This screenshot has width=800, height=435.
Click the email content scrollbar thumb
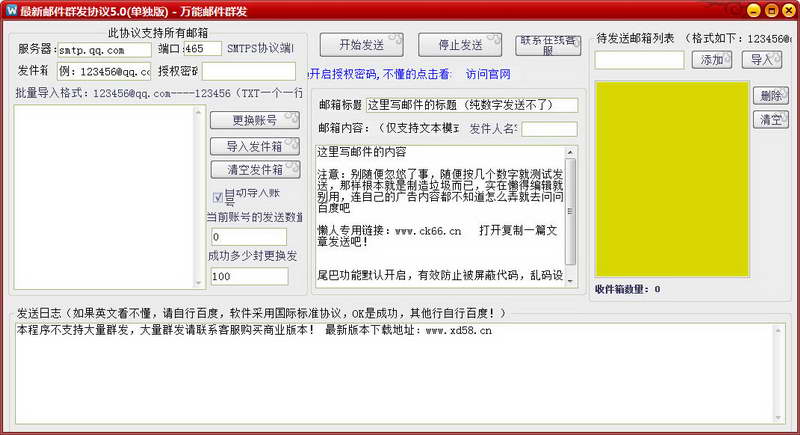[570, 211]
